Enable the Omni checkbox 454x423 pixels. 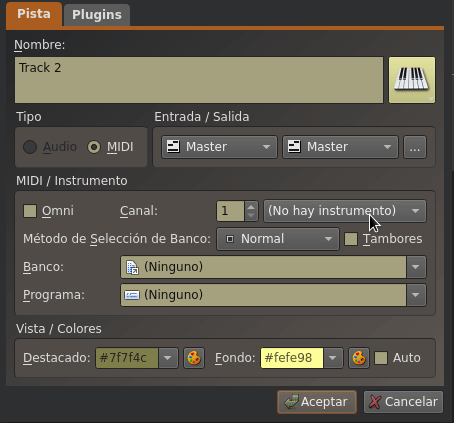[x=30, y=211]
